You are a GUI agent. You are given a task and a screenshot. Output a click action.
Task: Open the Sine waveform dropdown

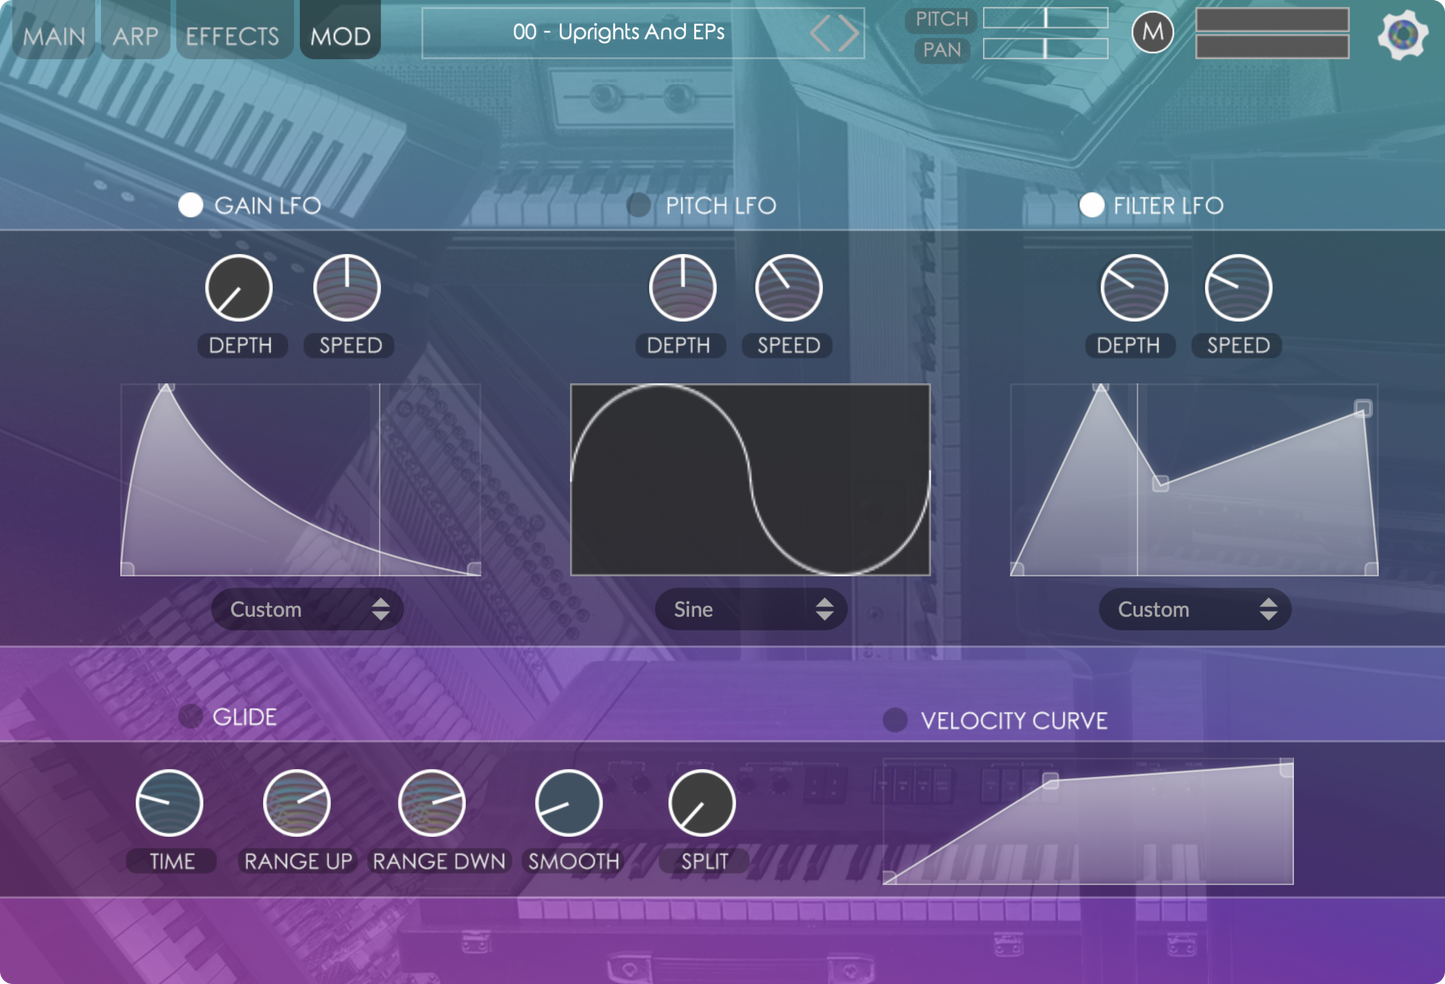click(751, 609)
